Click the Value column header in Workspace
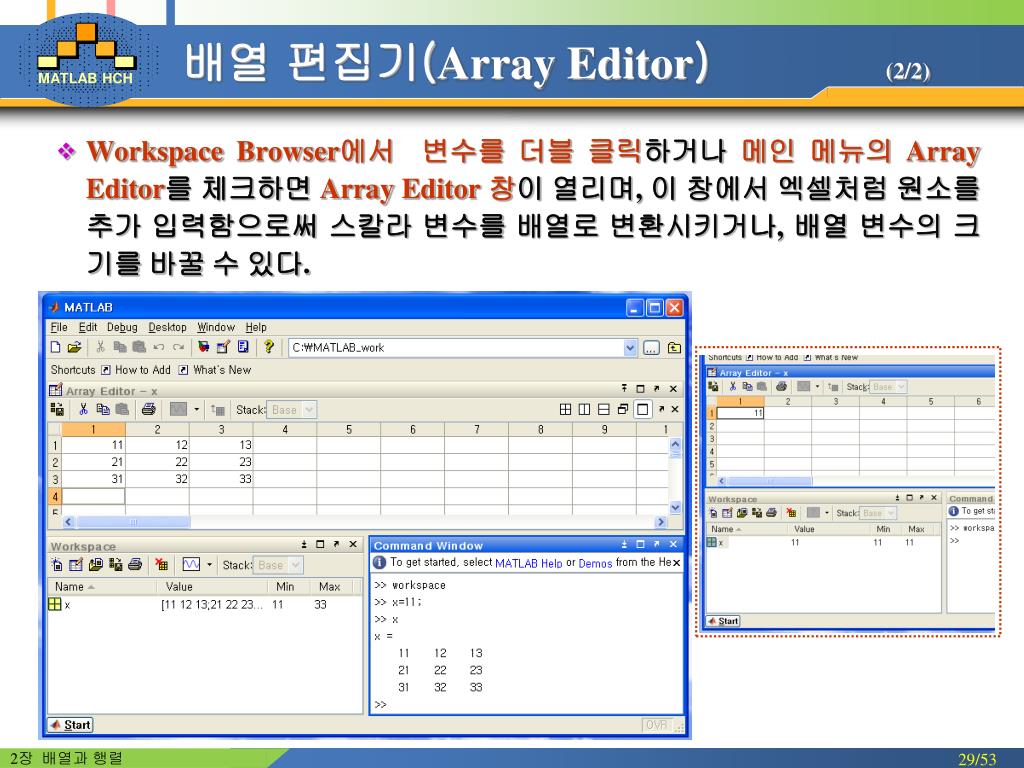This screenshot has width=1024, height=768. 212,586
